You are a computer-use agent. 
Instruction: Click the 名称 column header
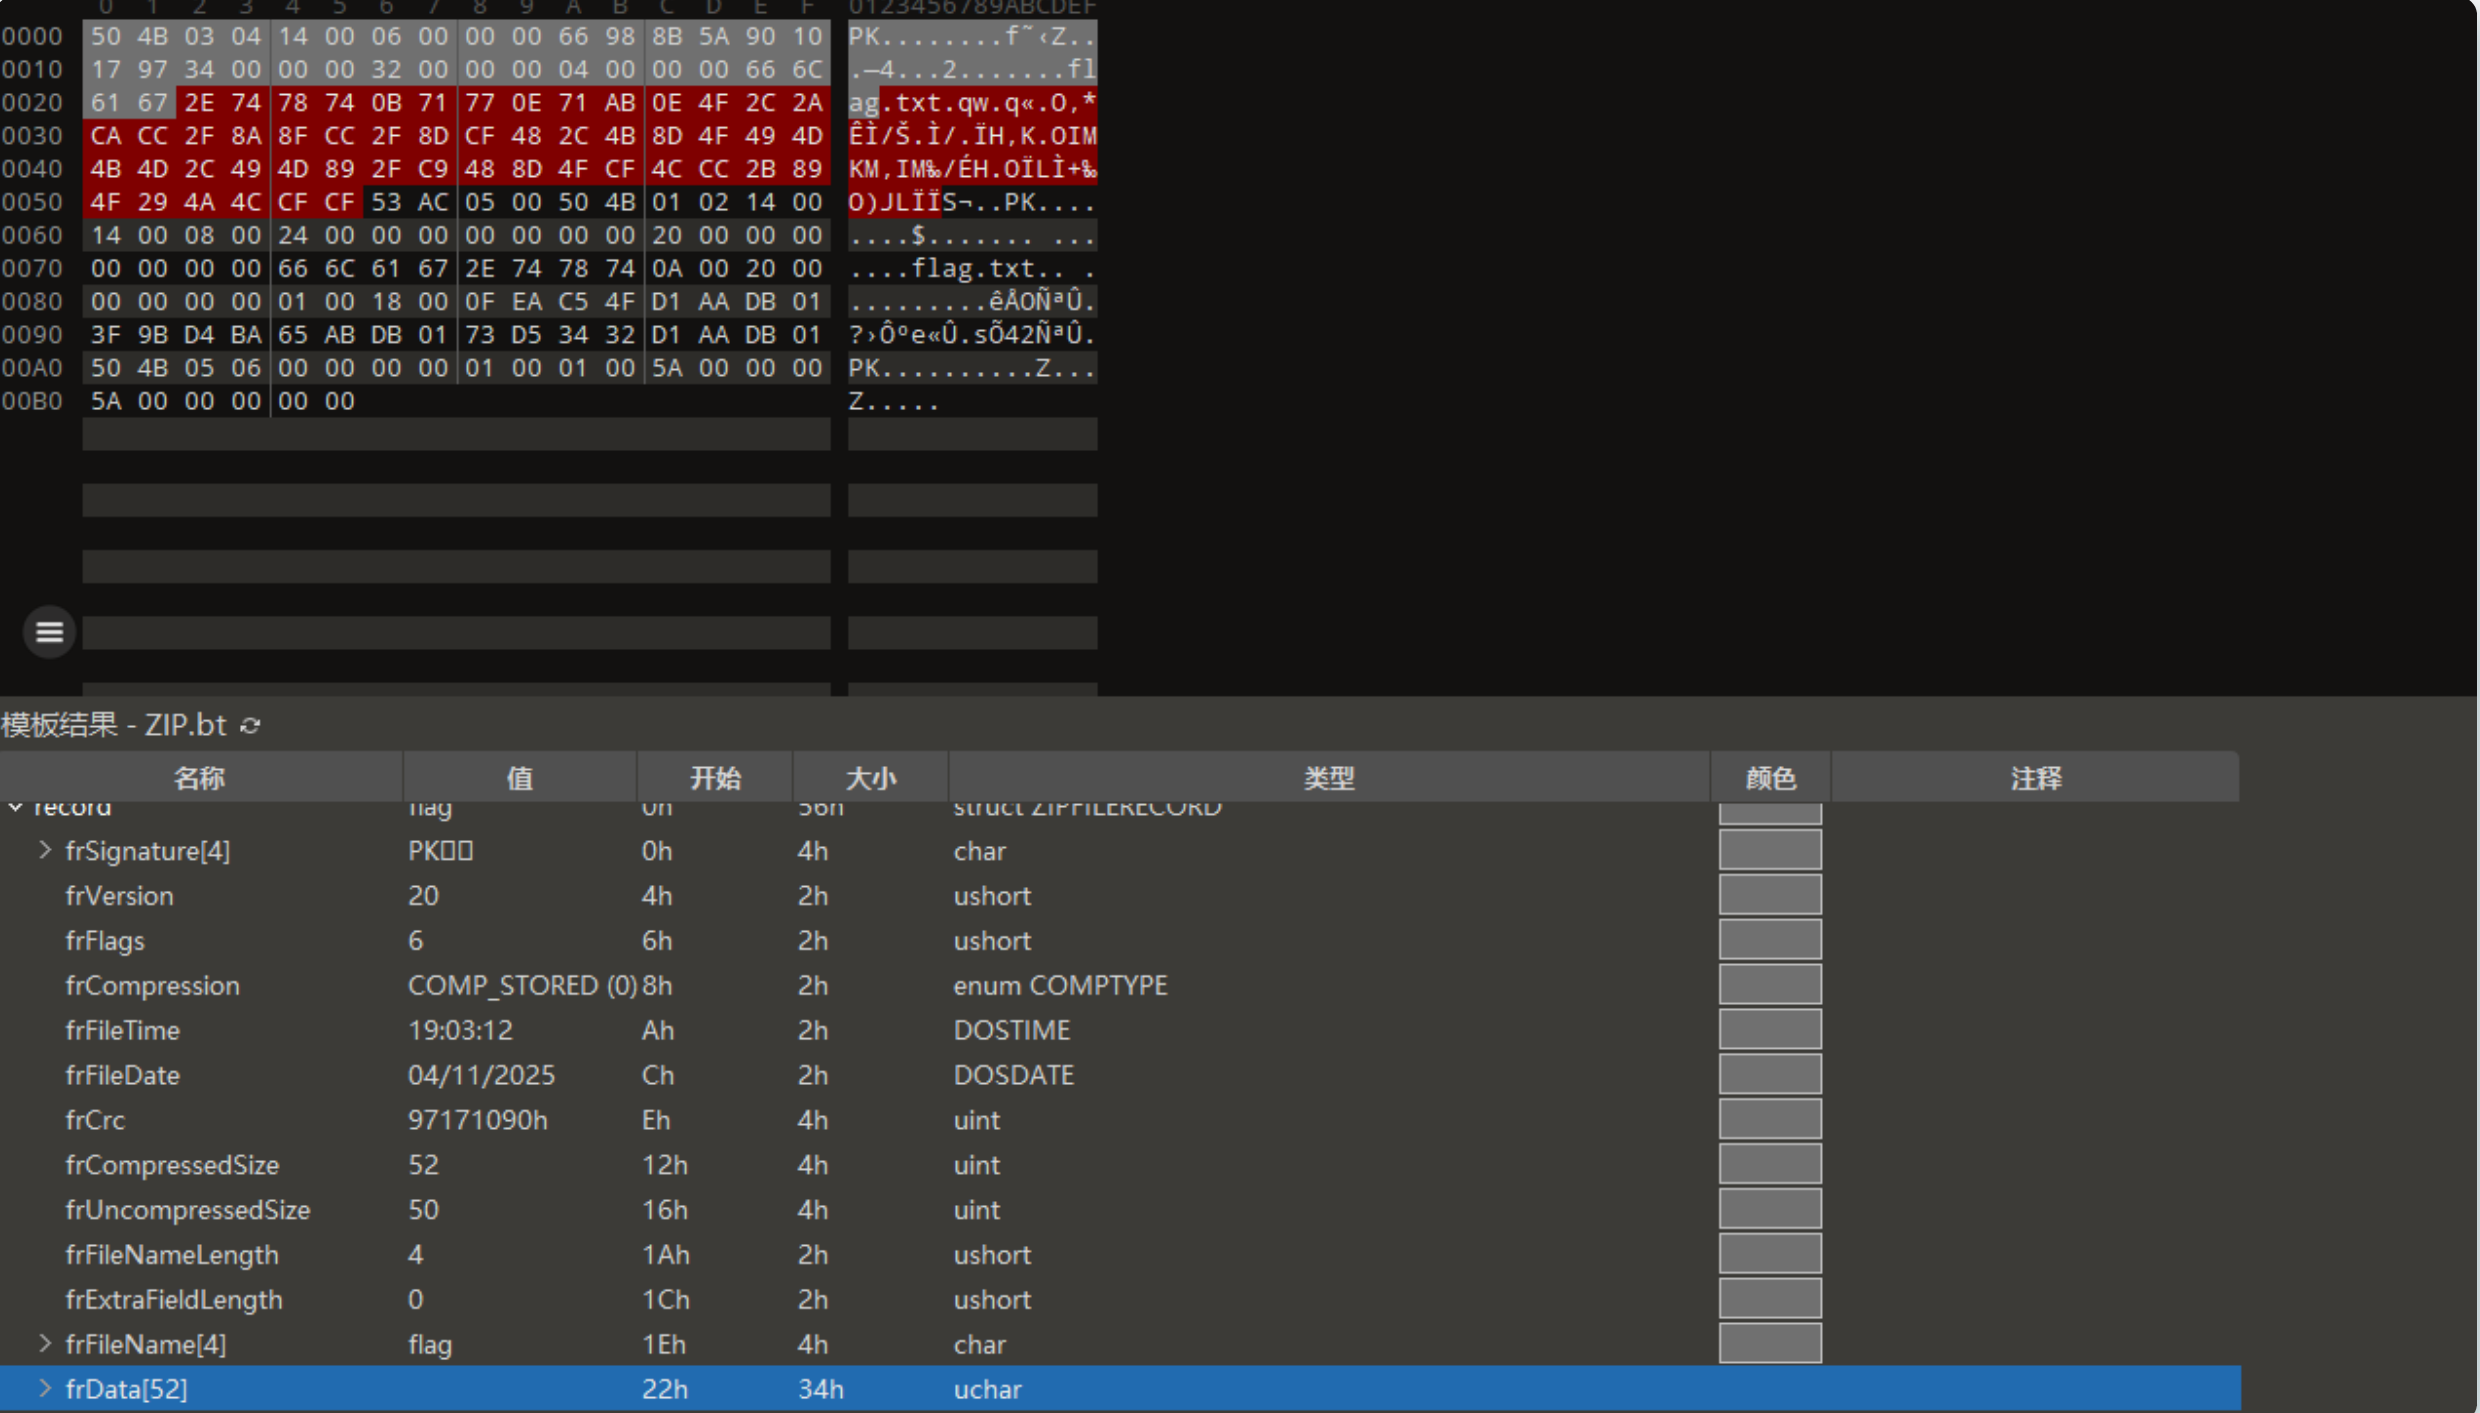tap(199, 778)
